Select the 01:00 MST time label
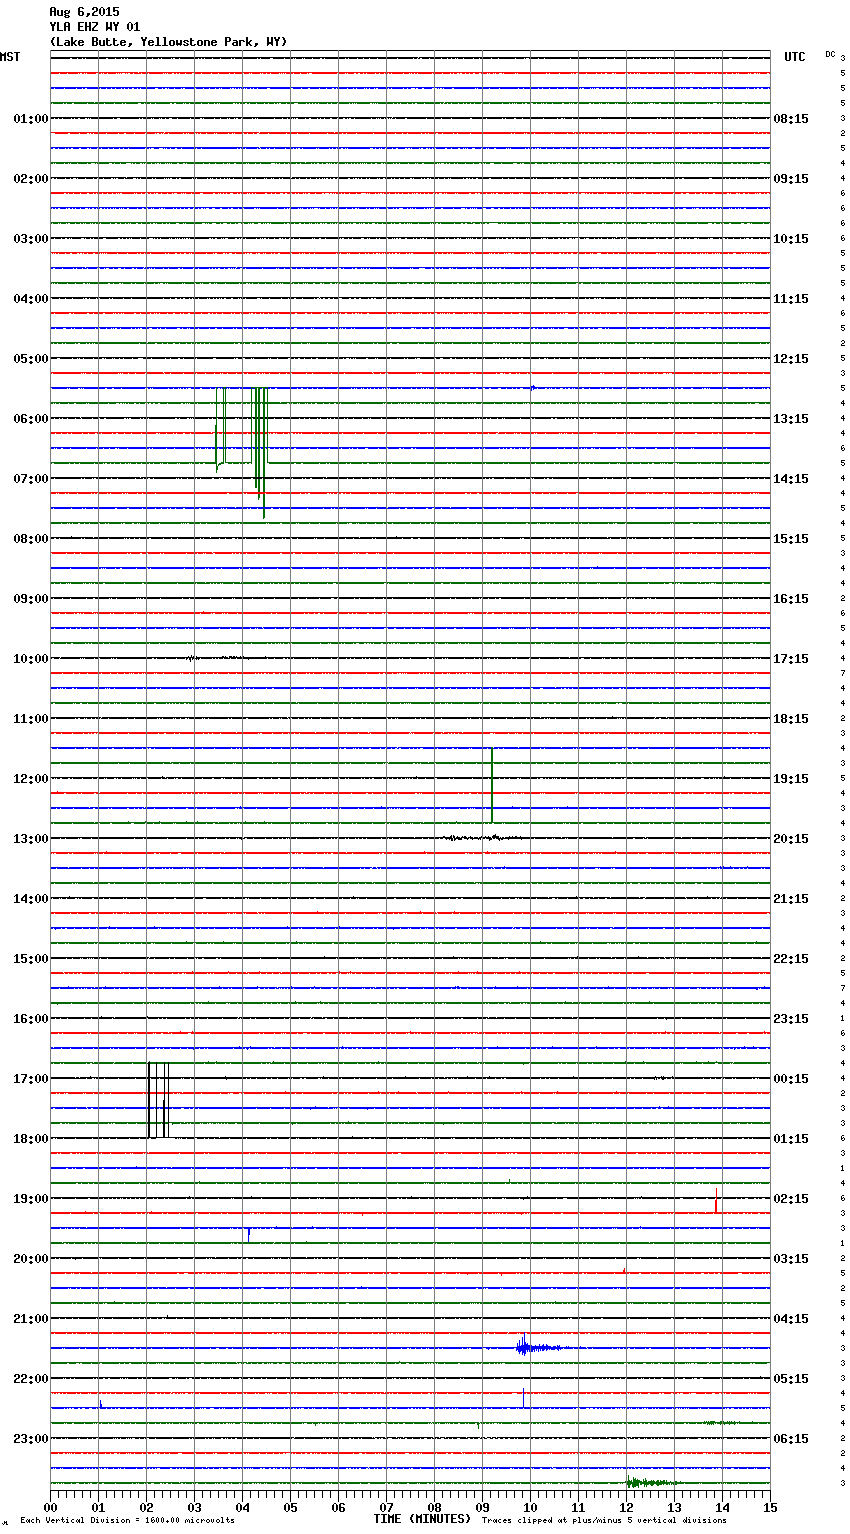This screenshot has width=850, height=1534. 31,119
